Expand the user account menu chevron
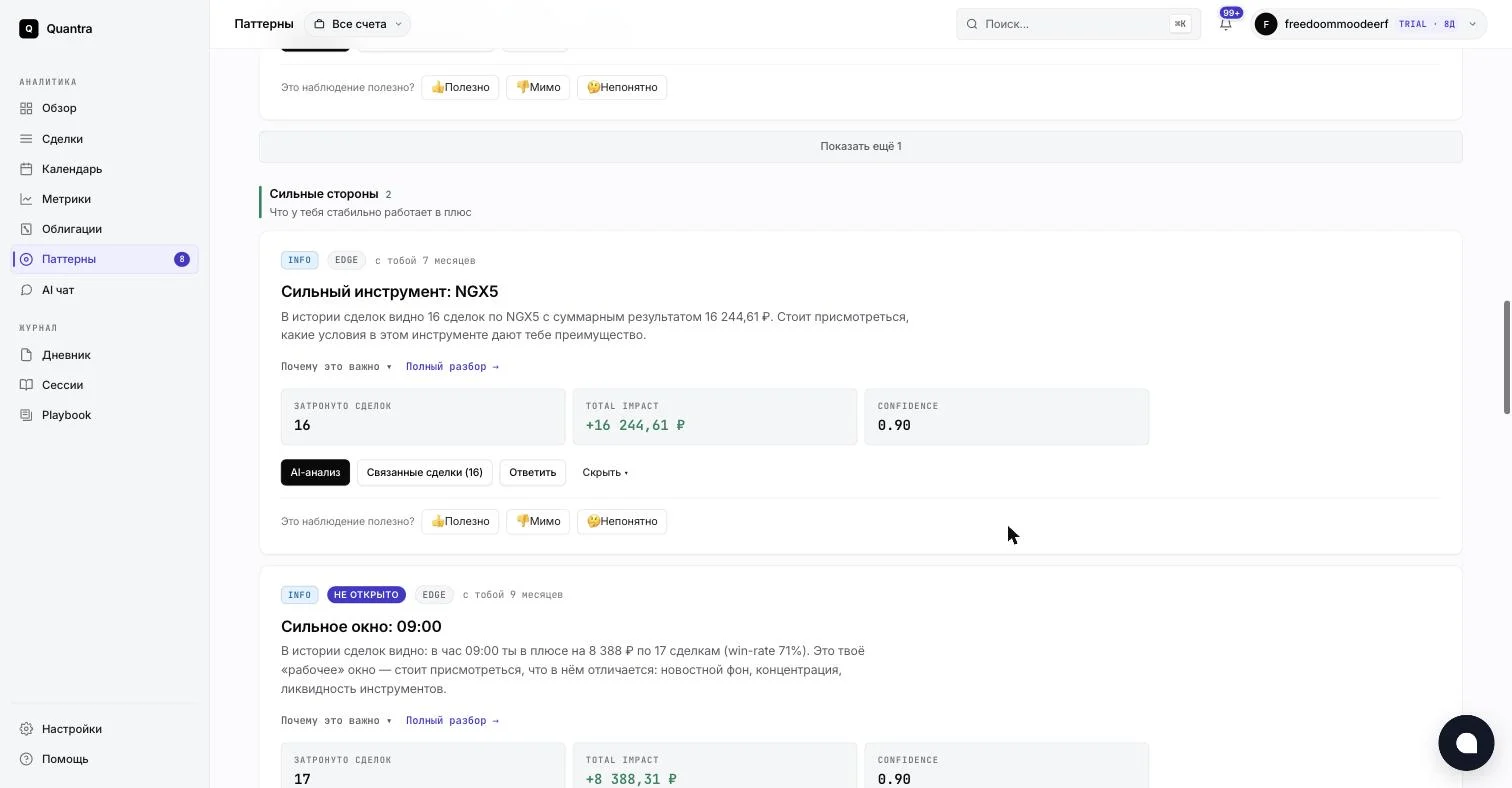 1472,24
